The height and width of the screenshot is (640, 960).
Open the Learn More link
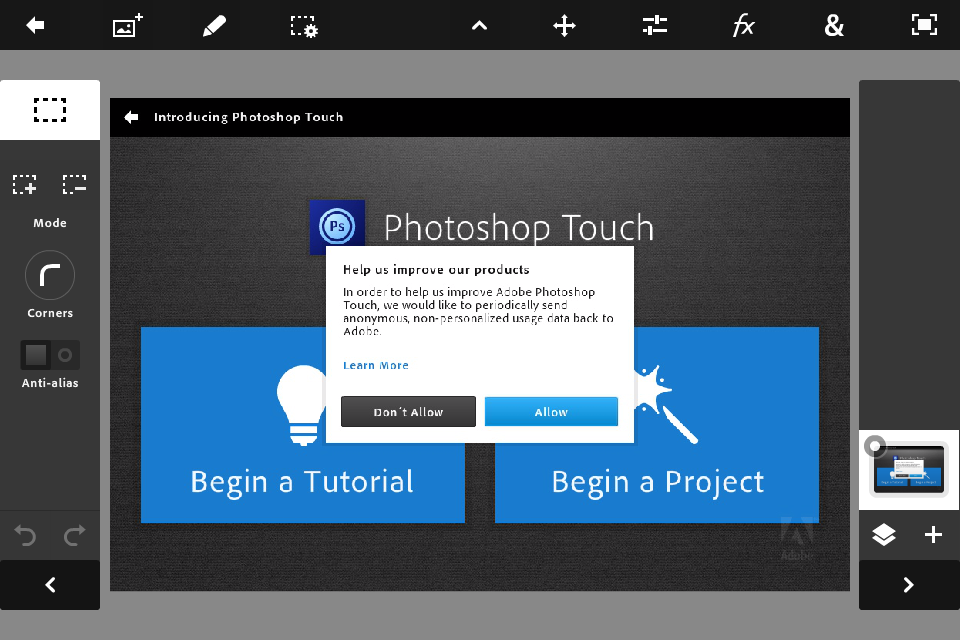(x=375, y=366)
